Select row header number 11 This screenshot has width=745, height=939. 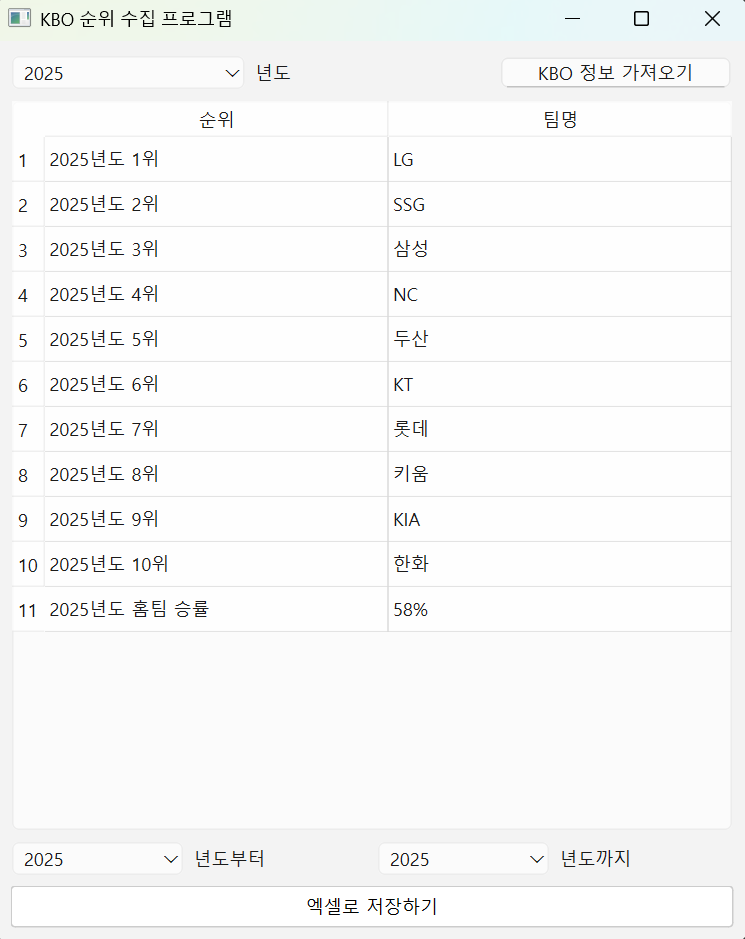pos(27,610)
